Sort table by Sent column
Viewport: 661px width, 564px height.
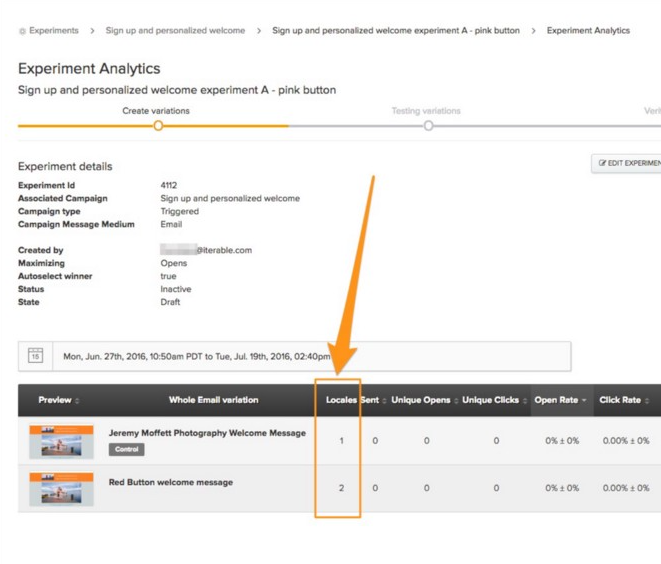pos(370,400)
